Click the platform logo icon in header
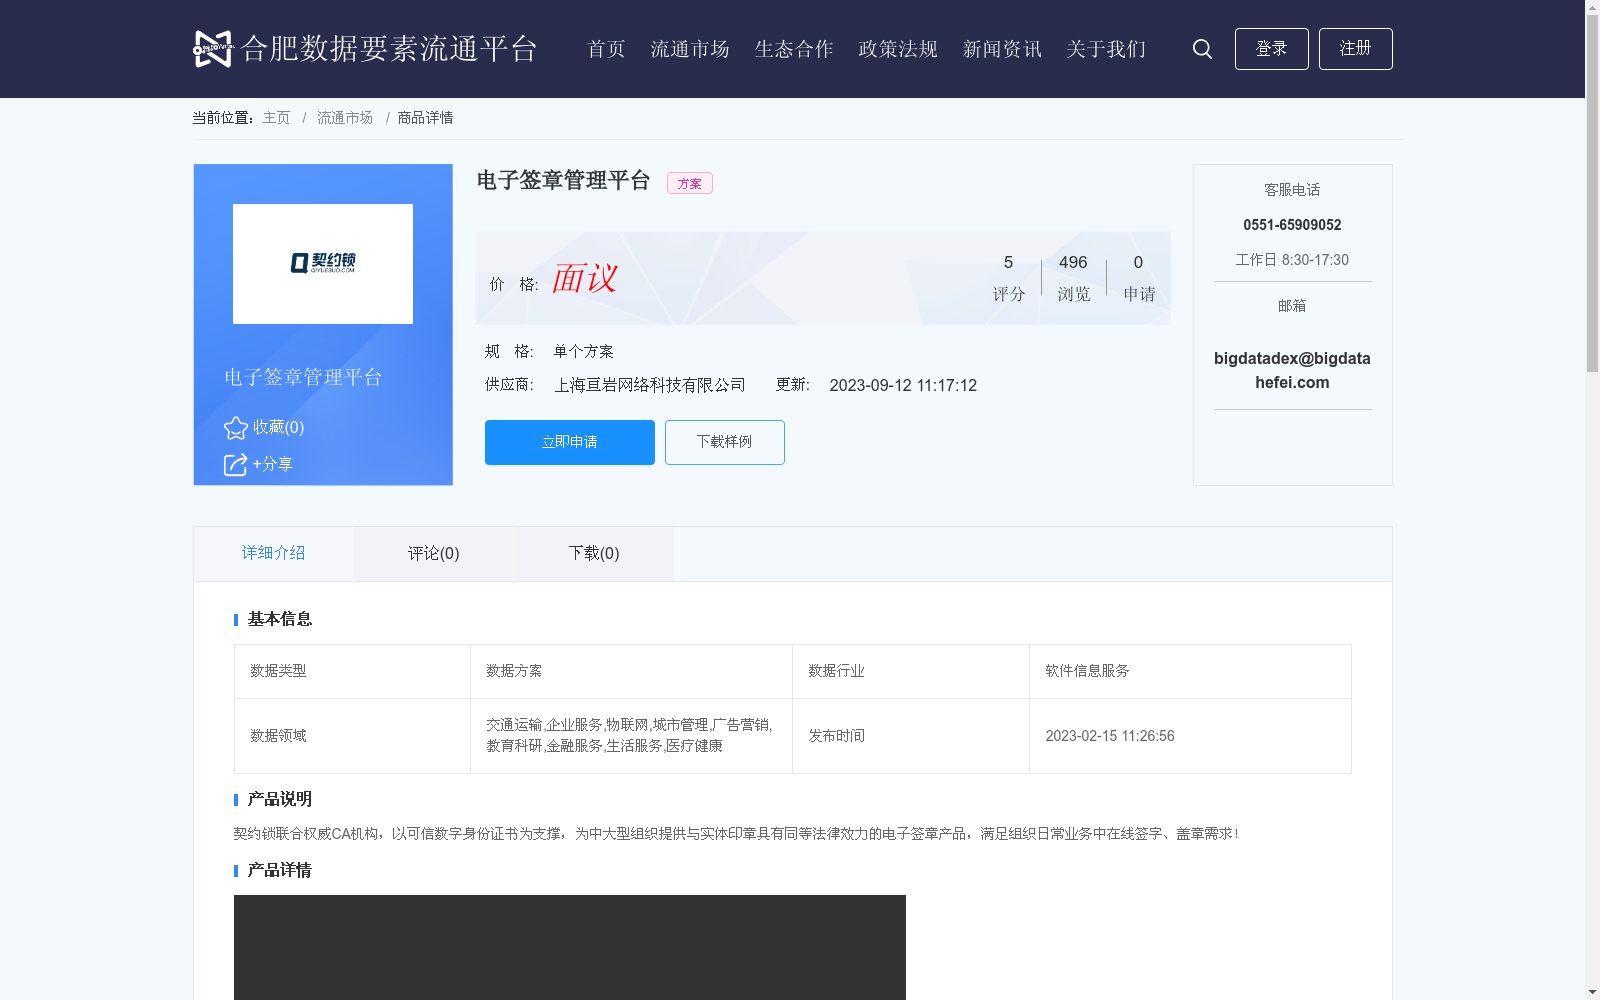The width and height of the screenshot is (1600, 1000). click(212, 49)
